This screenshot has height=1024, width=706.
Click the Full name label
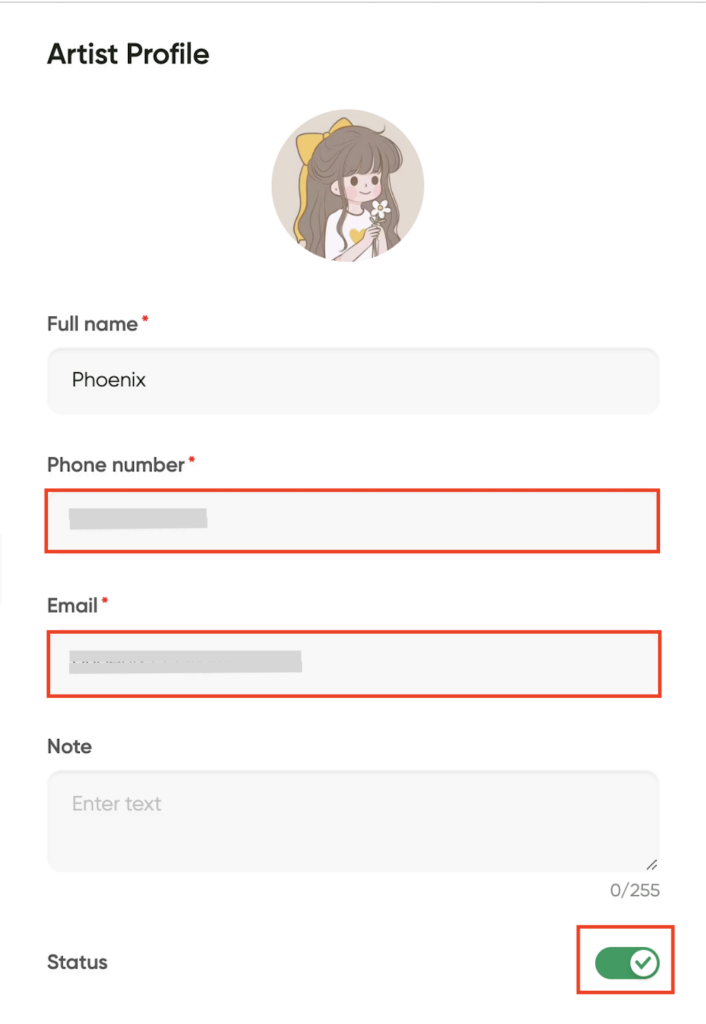(x=93, y=324)
